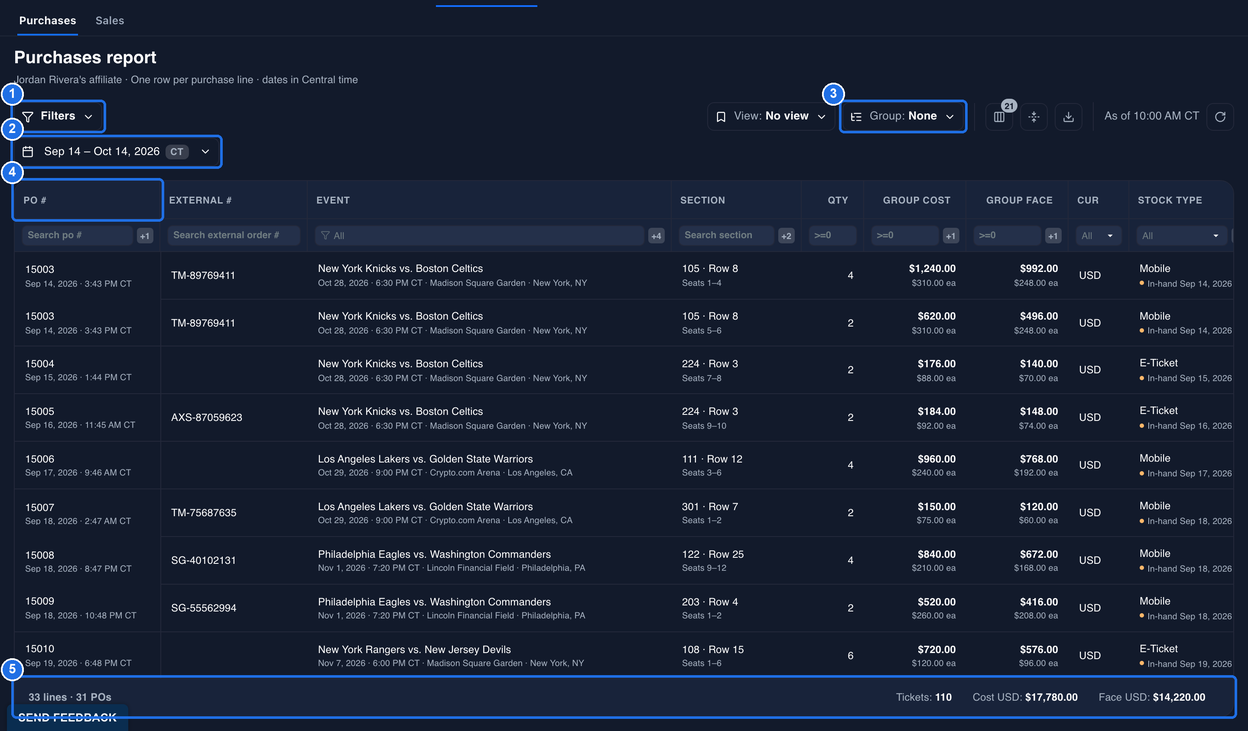Switch to the Purchases tab

click(47, 20)
